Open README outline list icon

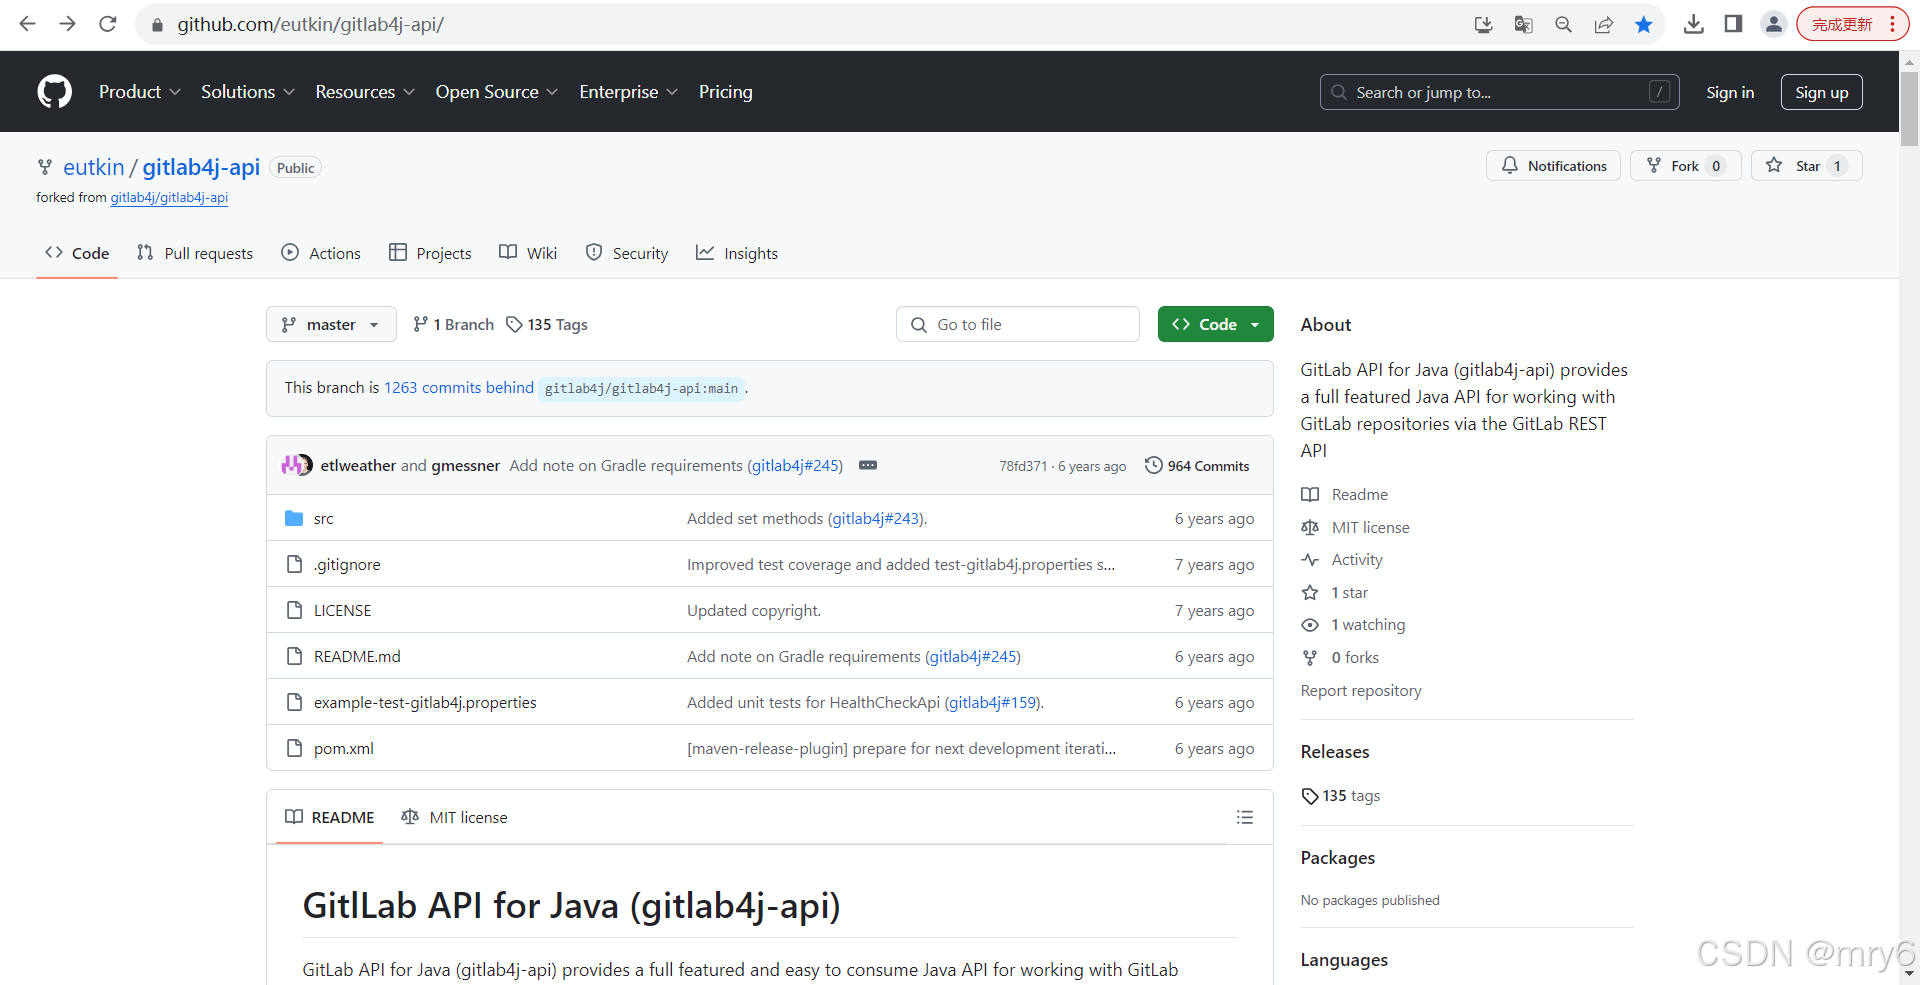click(x=1245, y=817)
